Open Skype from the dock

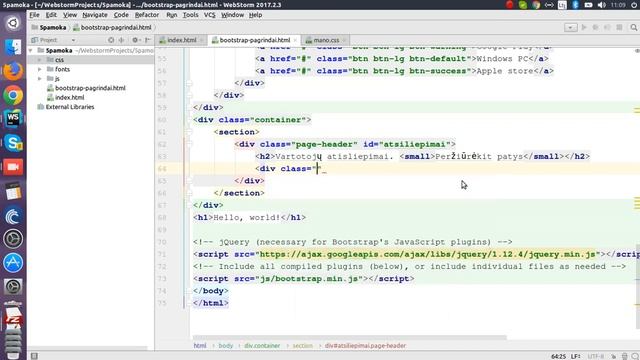click(x=13, y=143)
